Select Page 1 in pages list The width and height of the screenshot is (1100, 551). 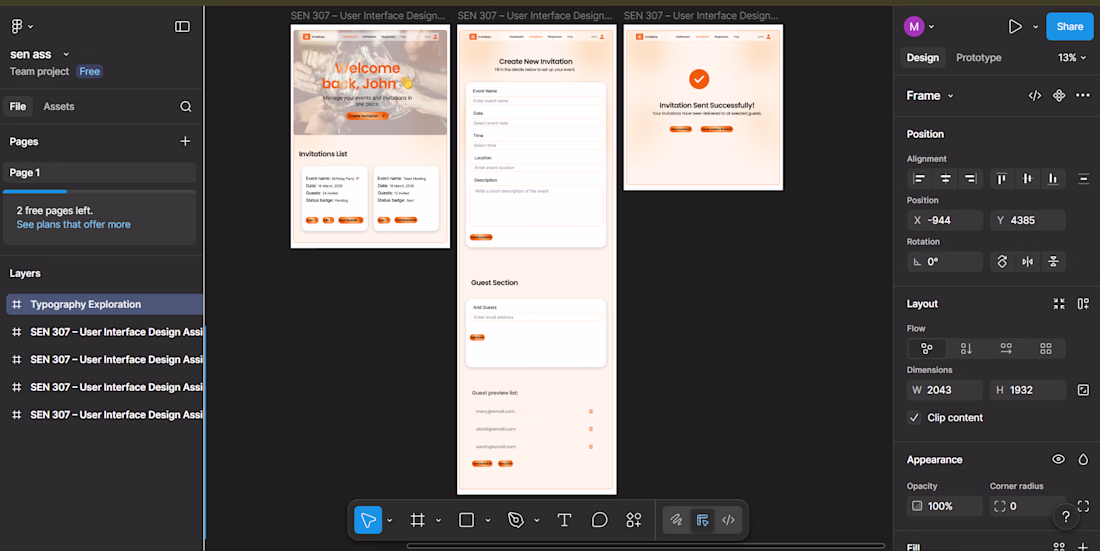pyautogui.click(x=100, y=173)
